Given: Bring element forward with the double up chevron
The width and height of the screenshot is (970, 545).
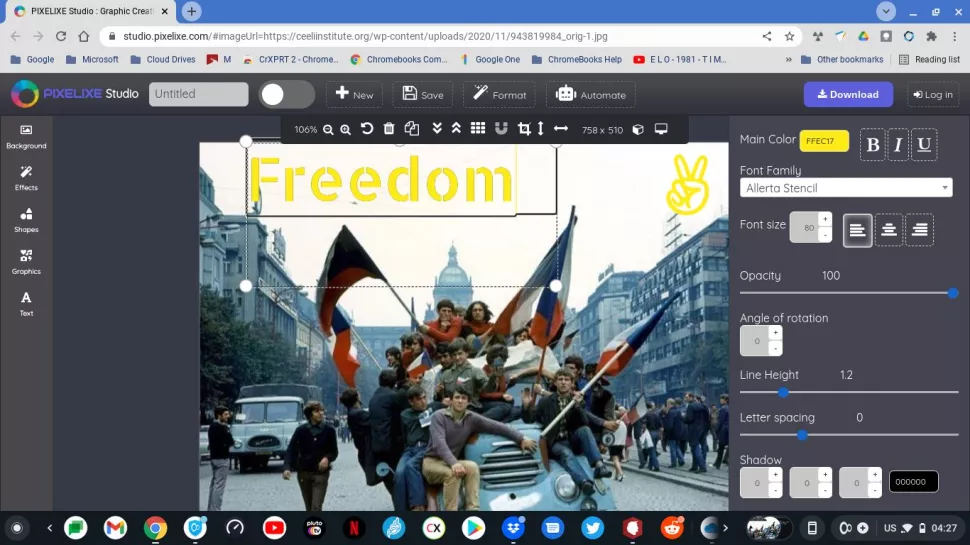Looking at the screenshot, I should tap(457, 129).
